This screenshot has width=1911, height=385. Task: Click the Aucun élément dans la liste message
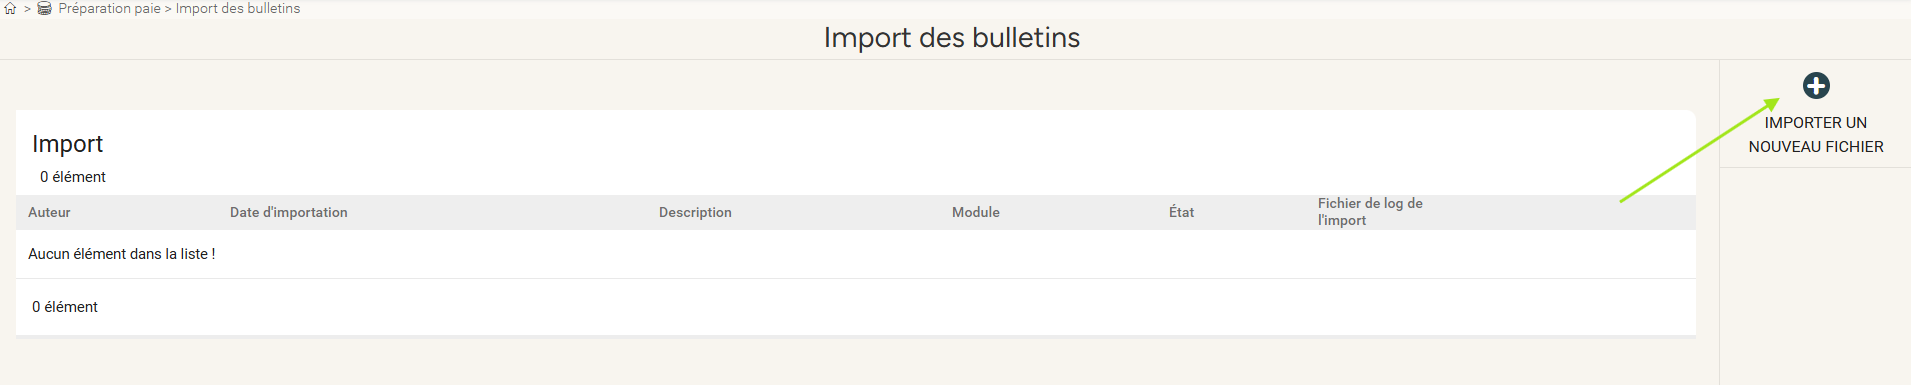click(x=122, y=254)
